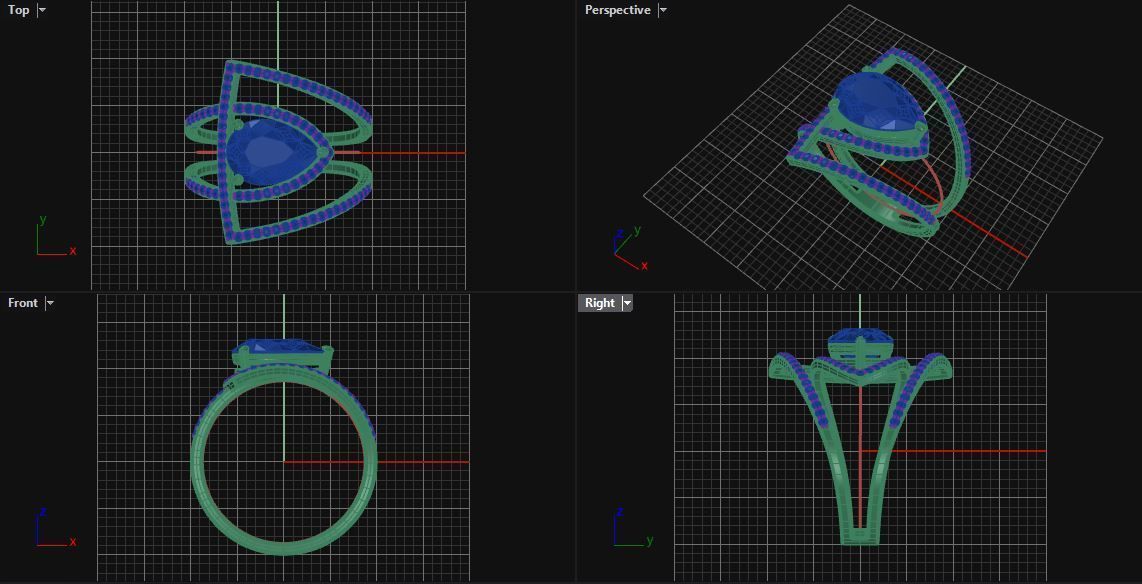Viewport: 1142px width, 584px height.
Task: Select the blue pear gemstone in Top view
Action: [x=271, y=152]
